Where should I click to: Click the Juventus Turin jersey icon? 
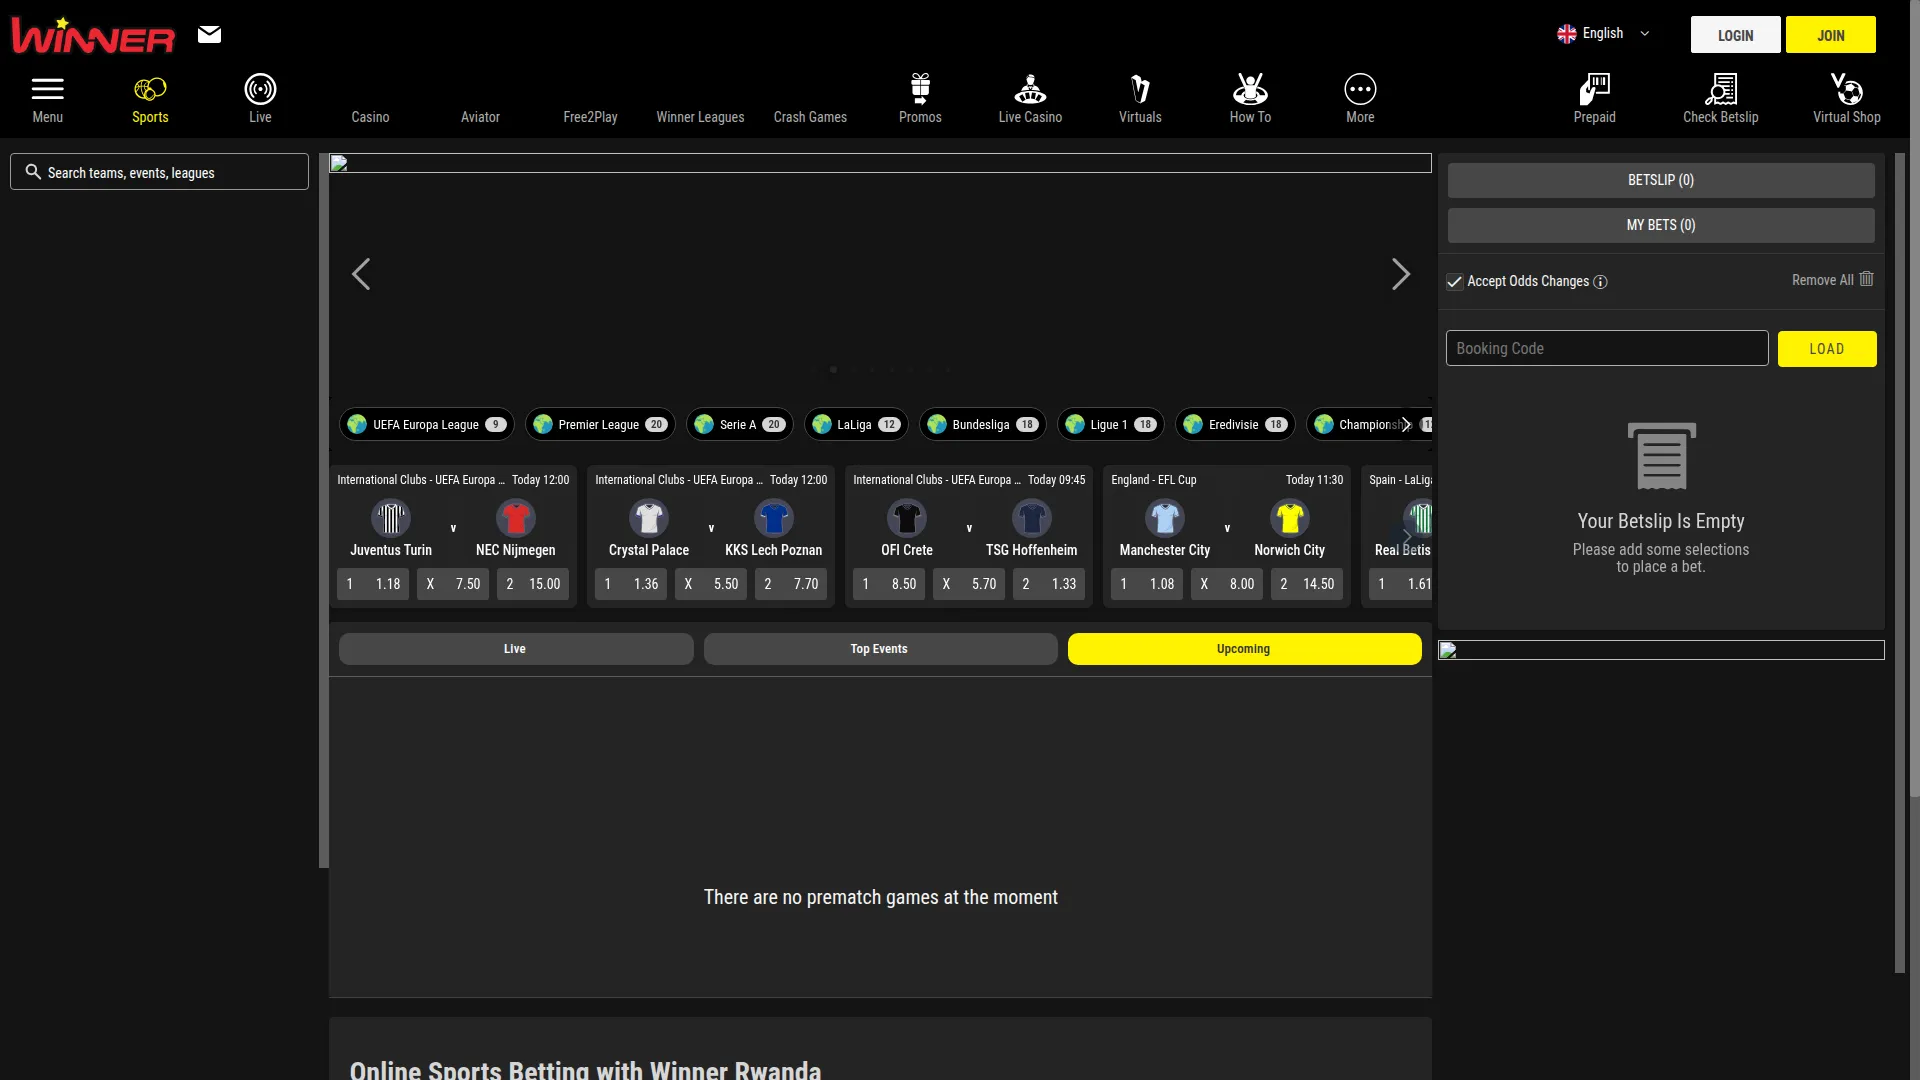click(x=391, y=518)
